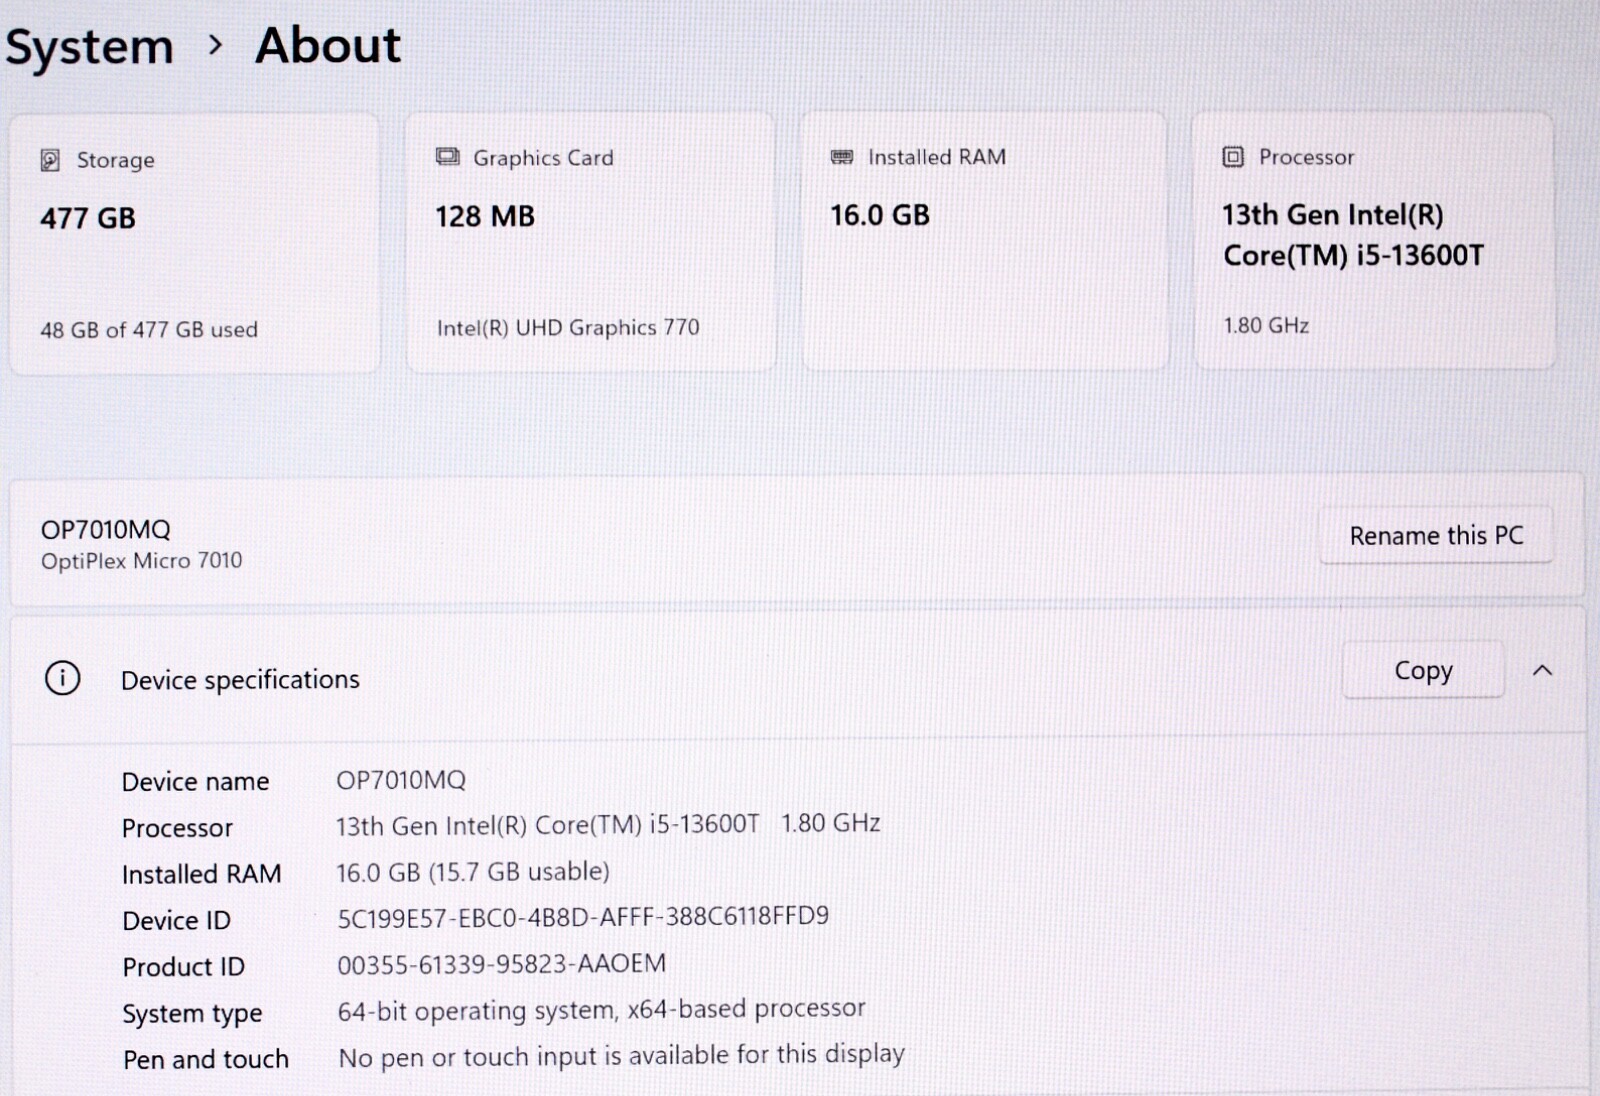Click the Device ID label
Screen dimensions: 1600x1096
click(176, 921)
